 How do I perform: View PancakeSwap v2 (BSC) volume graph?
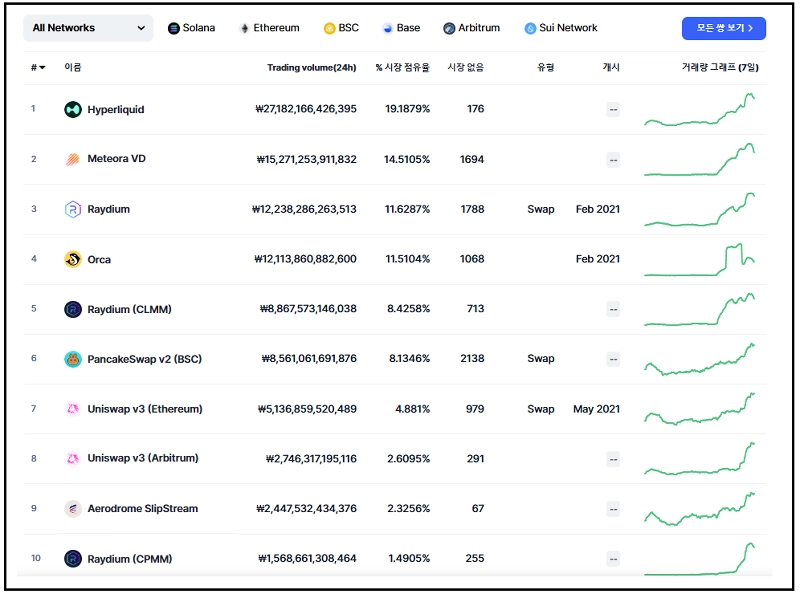699,359
